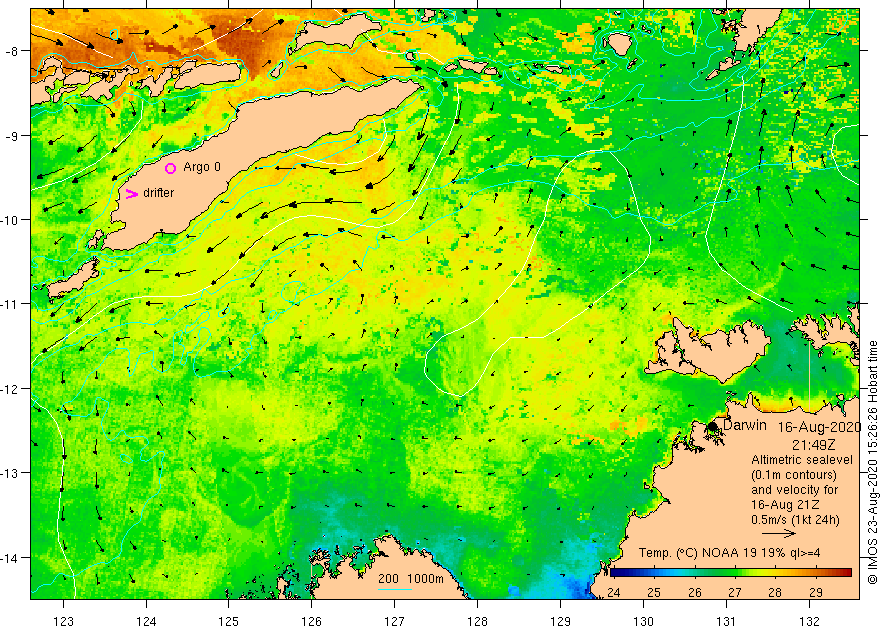The image size is (880, 630).
Task: Click the 'drifter' label
Action: pyautogui.click(x=158, y=192)
